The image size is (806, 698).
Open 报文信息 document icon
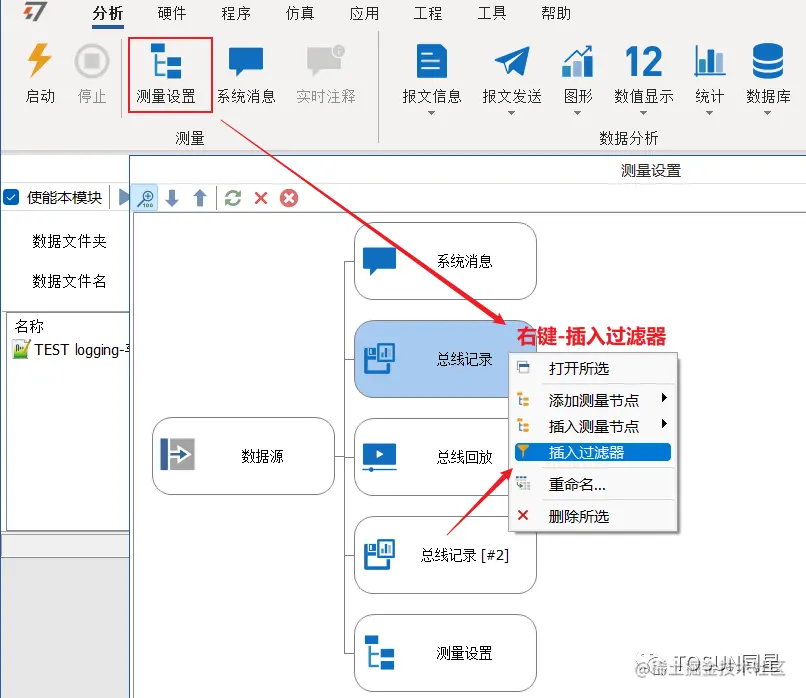coord(432,61)
